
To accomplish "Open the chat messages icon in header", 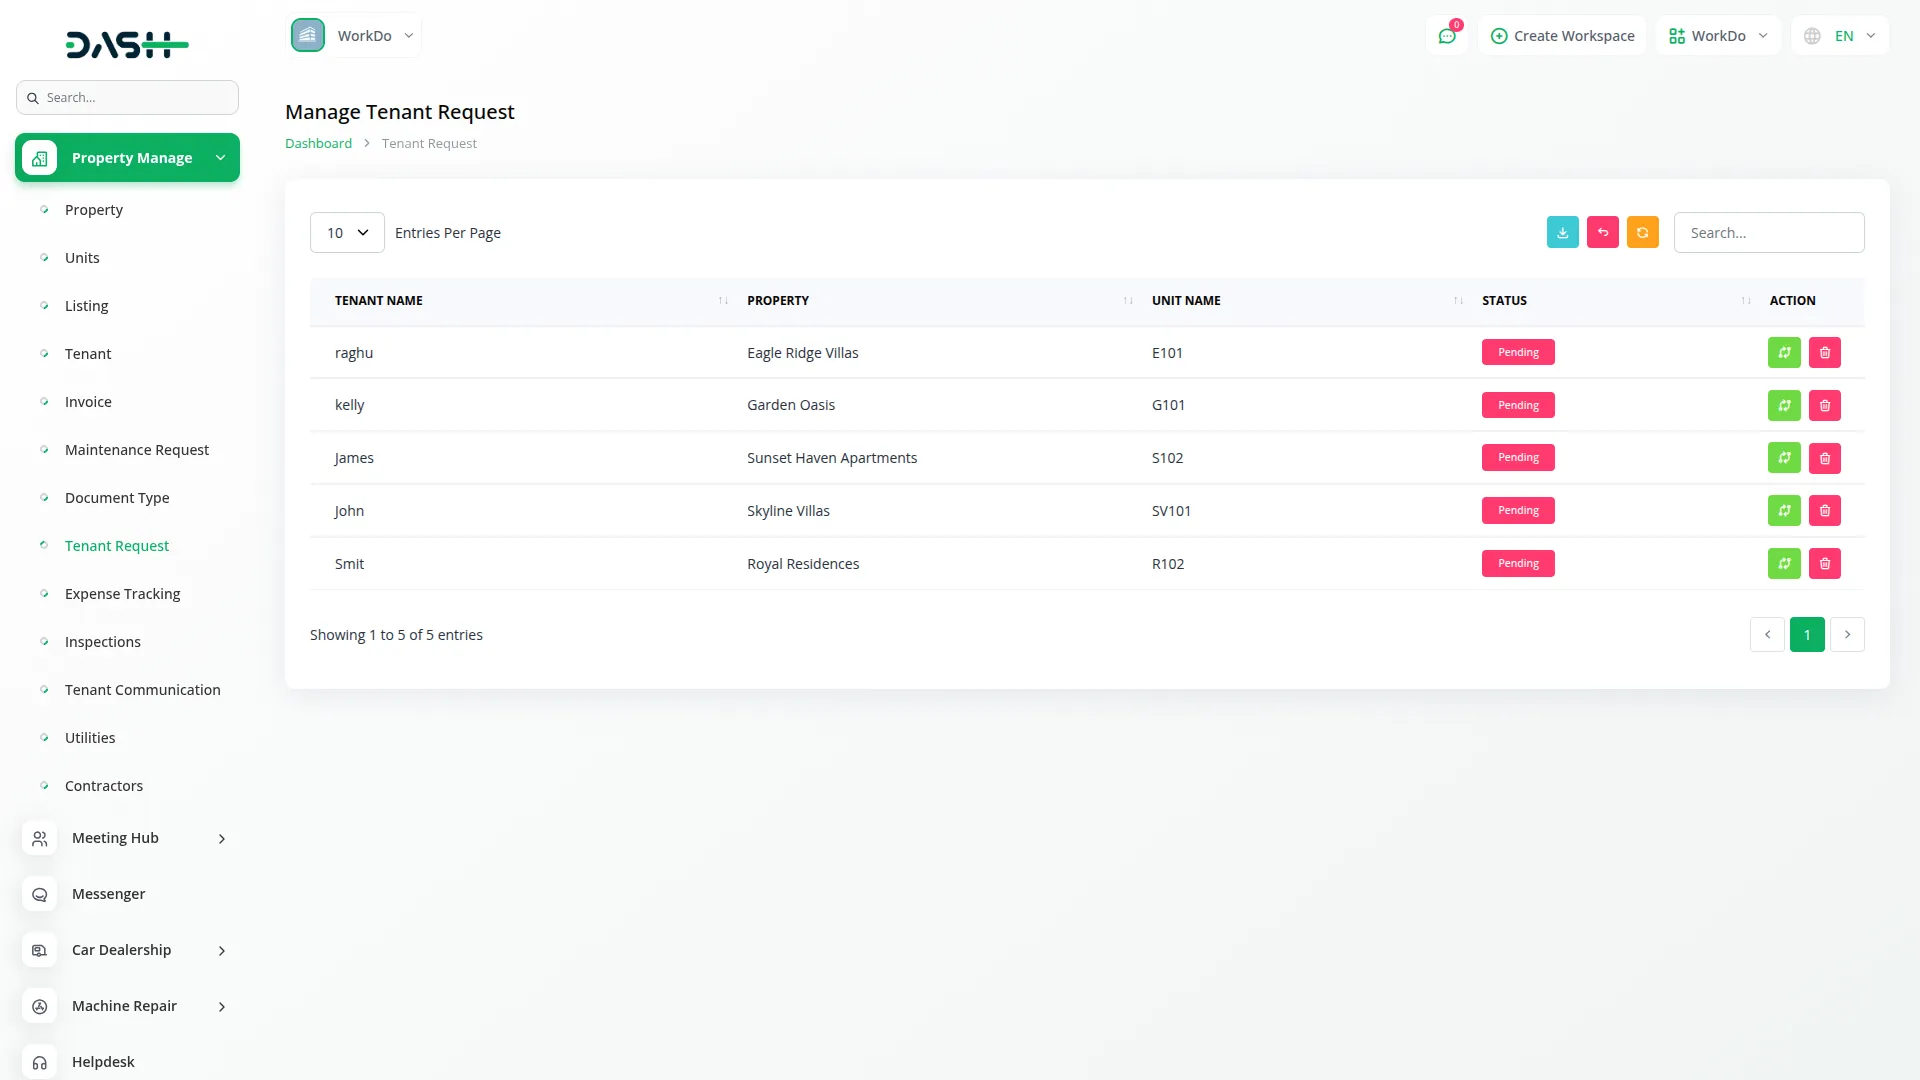I will point(1446,36).
